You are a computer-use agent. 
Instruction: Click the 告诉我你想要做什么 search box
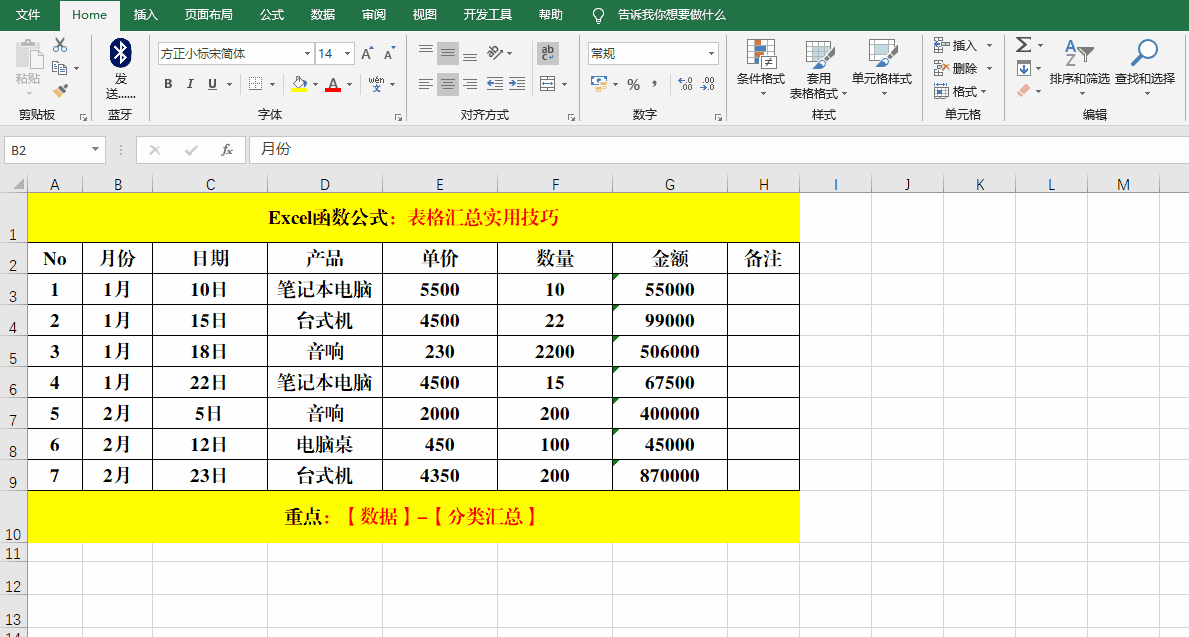pyautogui.click(x=671, y=15)
